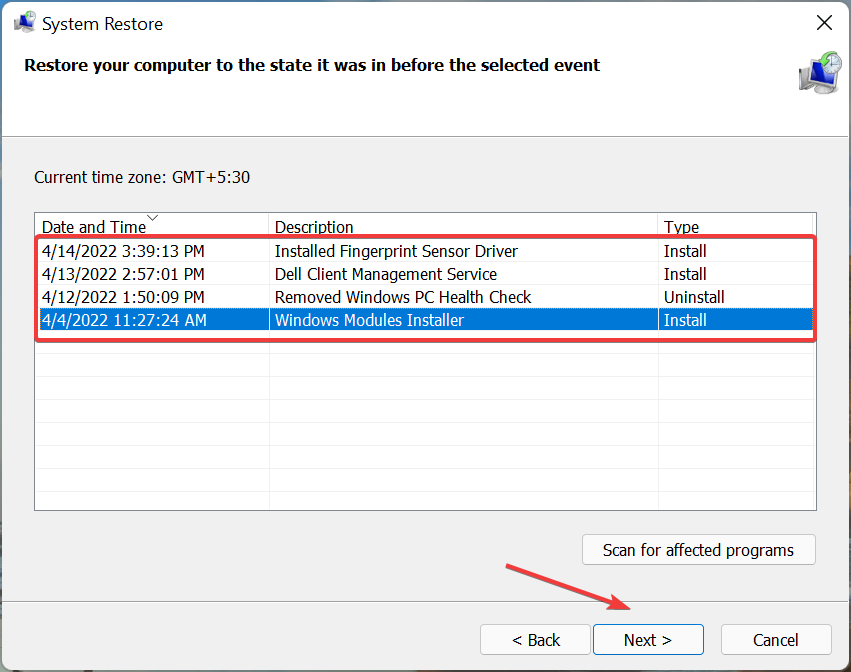
Task: Click the Install label for the Fingerprint driver row
Action: [685, 251]
